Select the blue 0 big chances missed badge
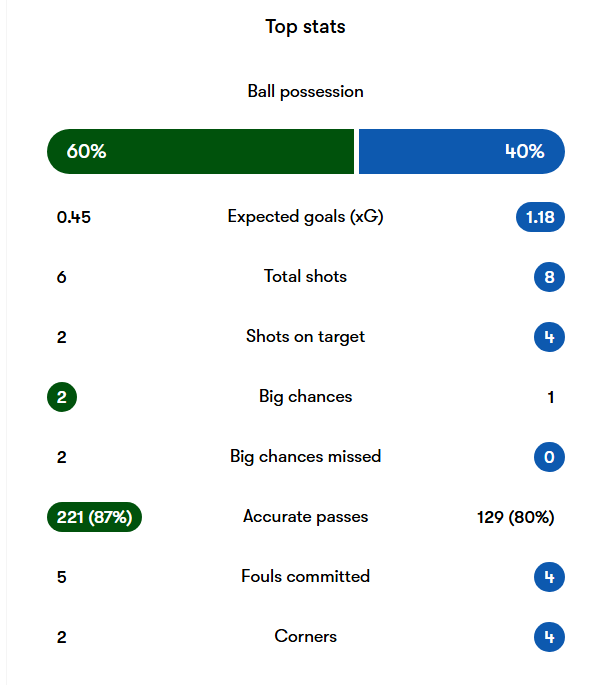This screenshot has width=602, height=685. [x=549, y=457]
